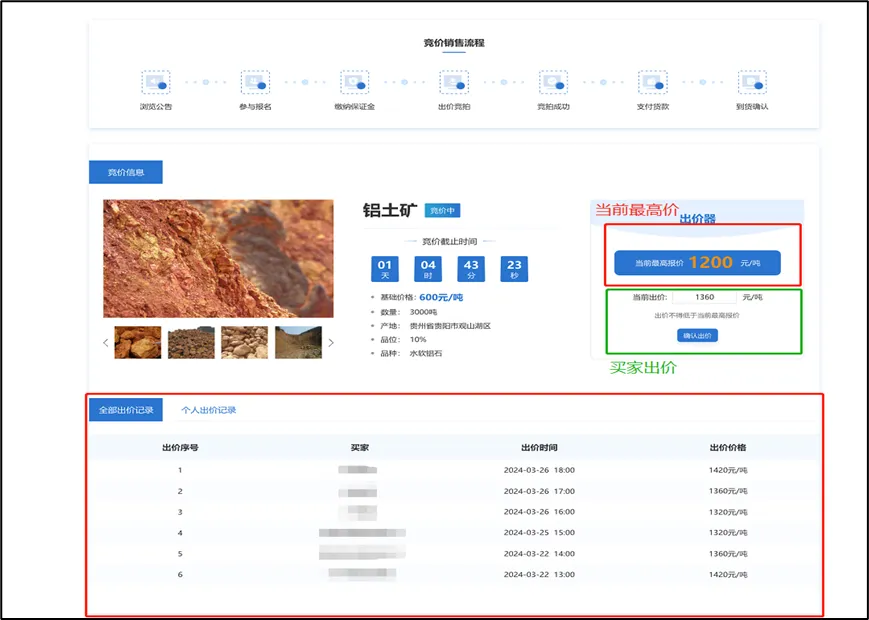
Task: Switch to 全部出价记录 tab
Action: [x=126, y=410]
